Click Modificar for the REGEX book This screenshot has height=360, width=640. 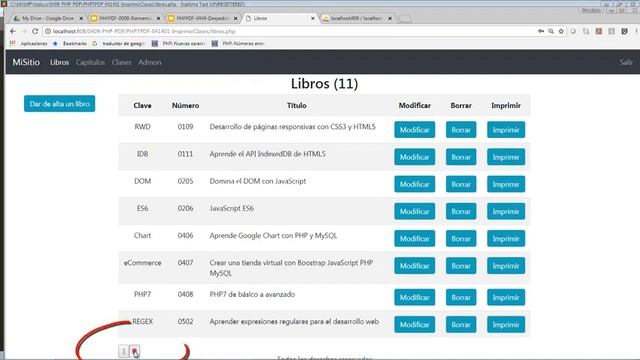click(414, 325)
